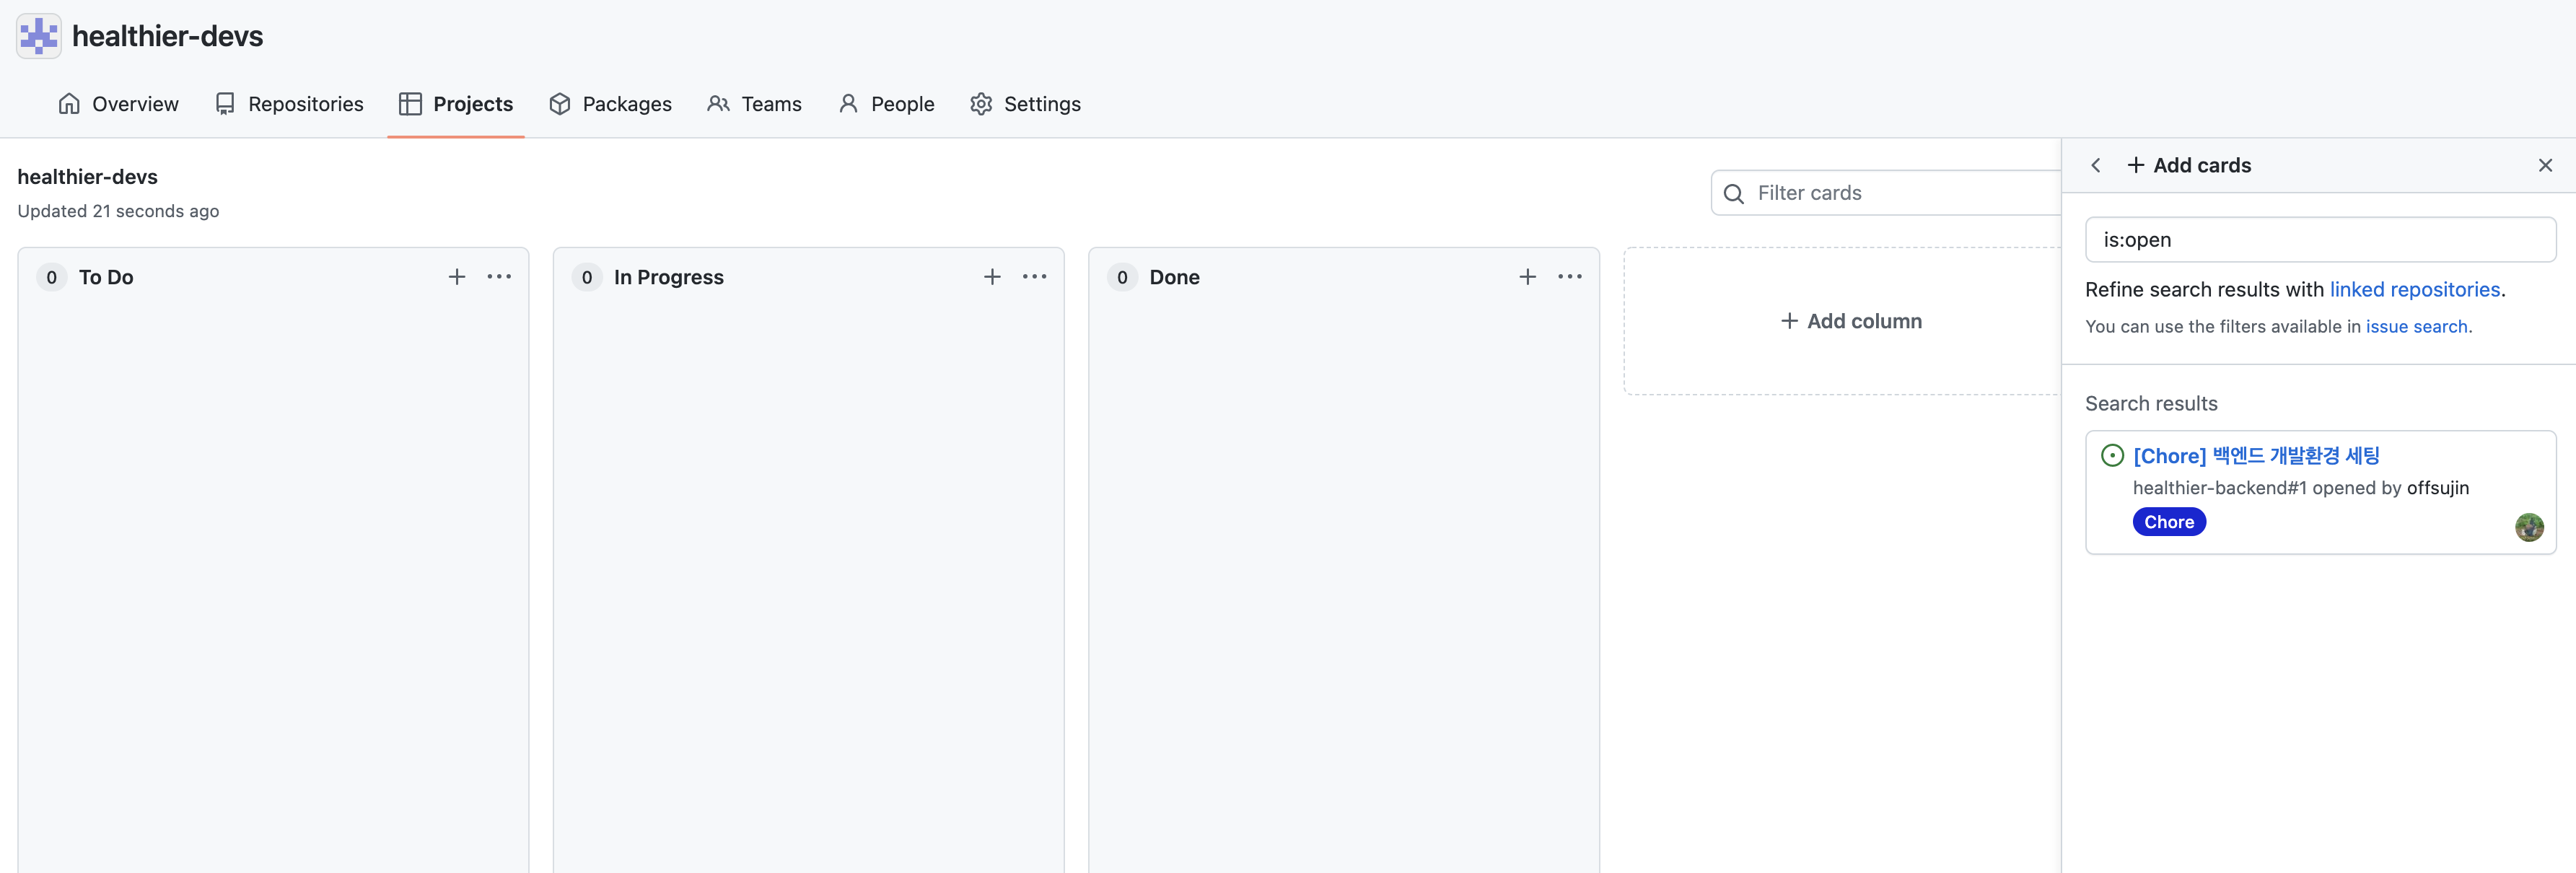This screenshot has width=2576, height=873.
Task: Click the Add cards panel title
Action: [x=2189, y=165]
